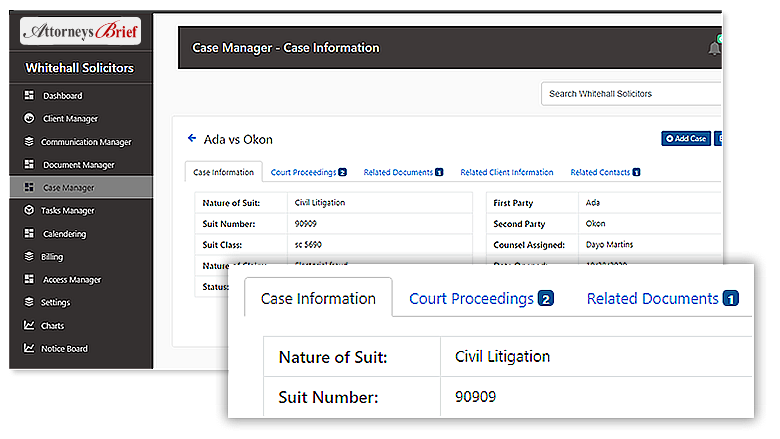Go to Access Manager in sidebar
The height and width of the screenshot is (439, 780).
[71, 280]
